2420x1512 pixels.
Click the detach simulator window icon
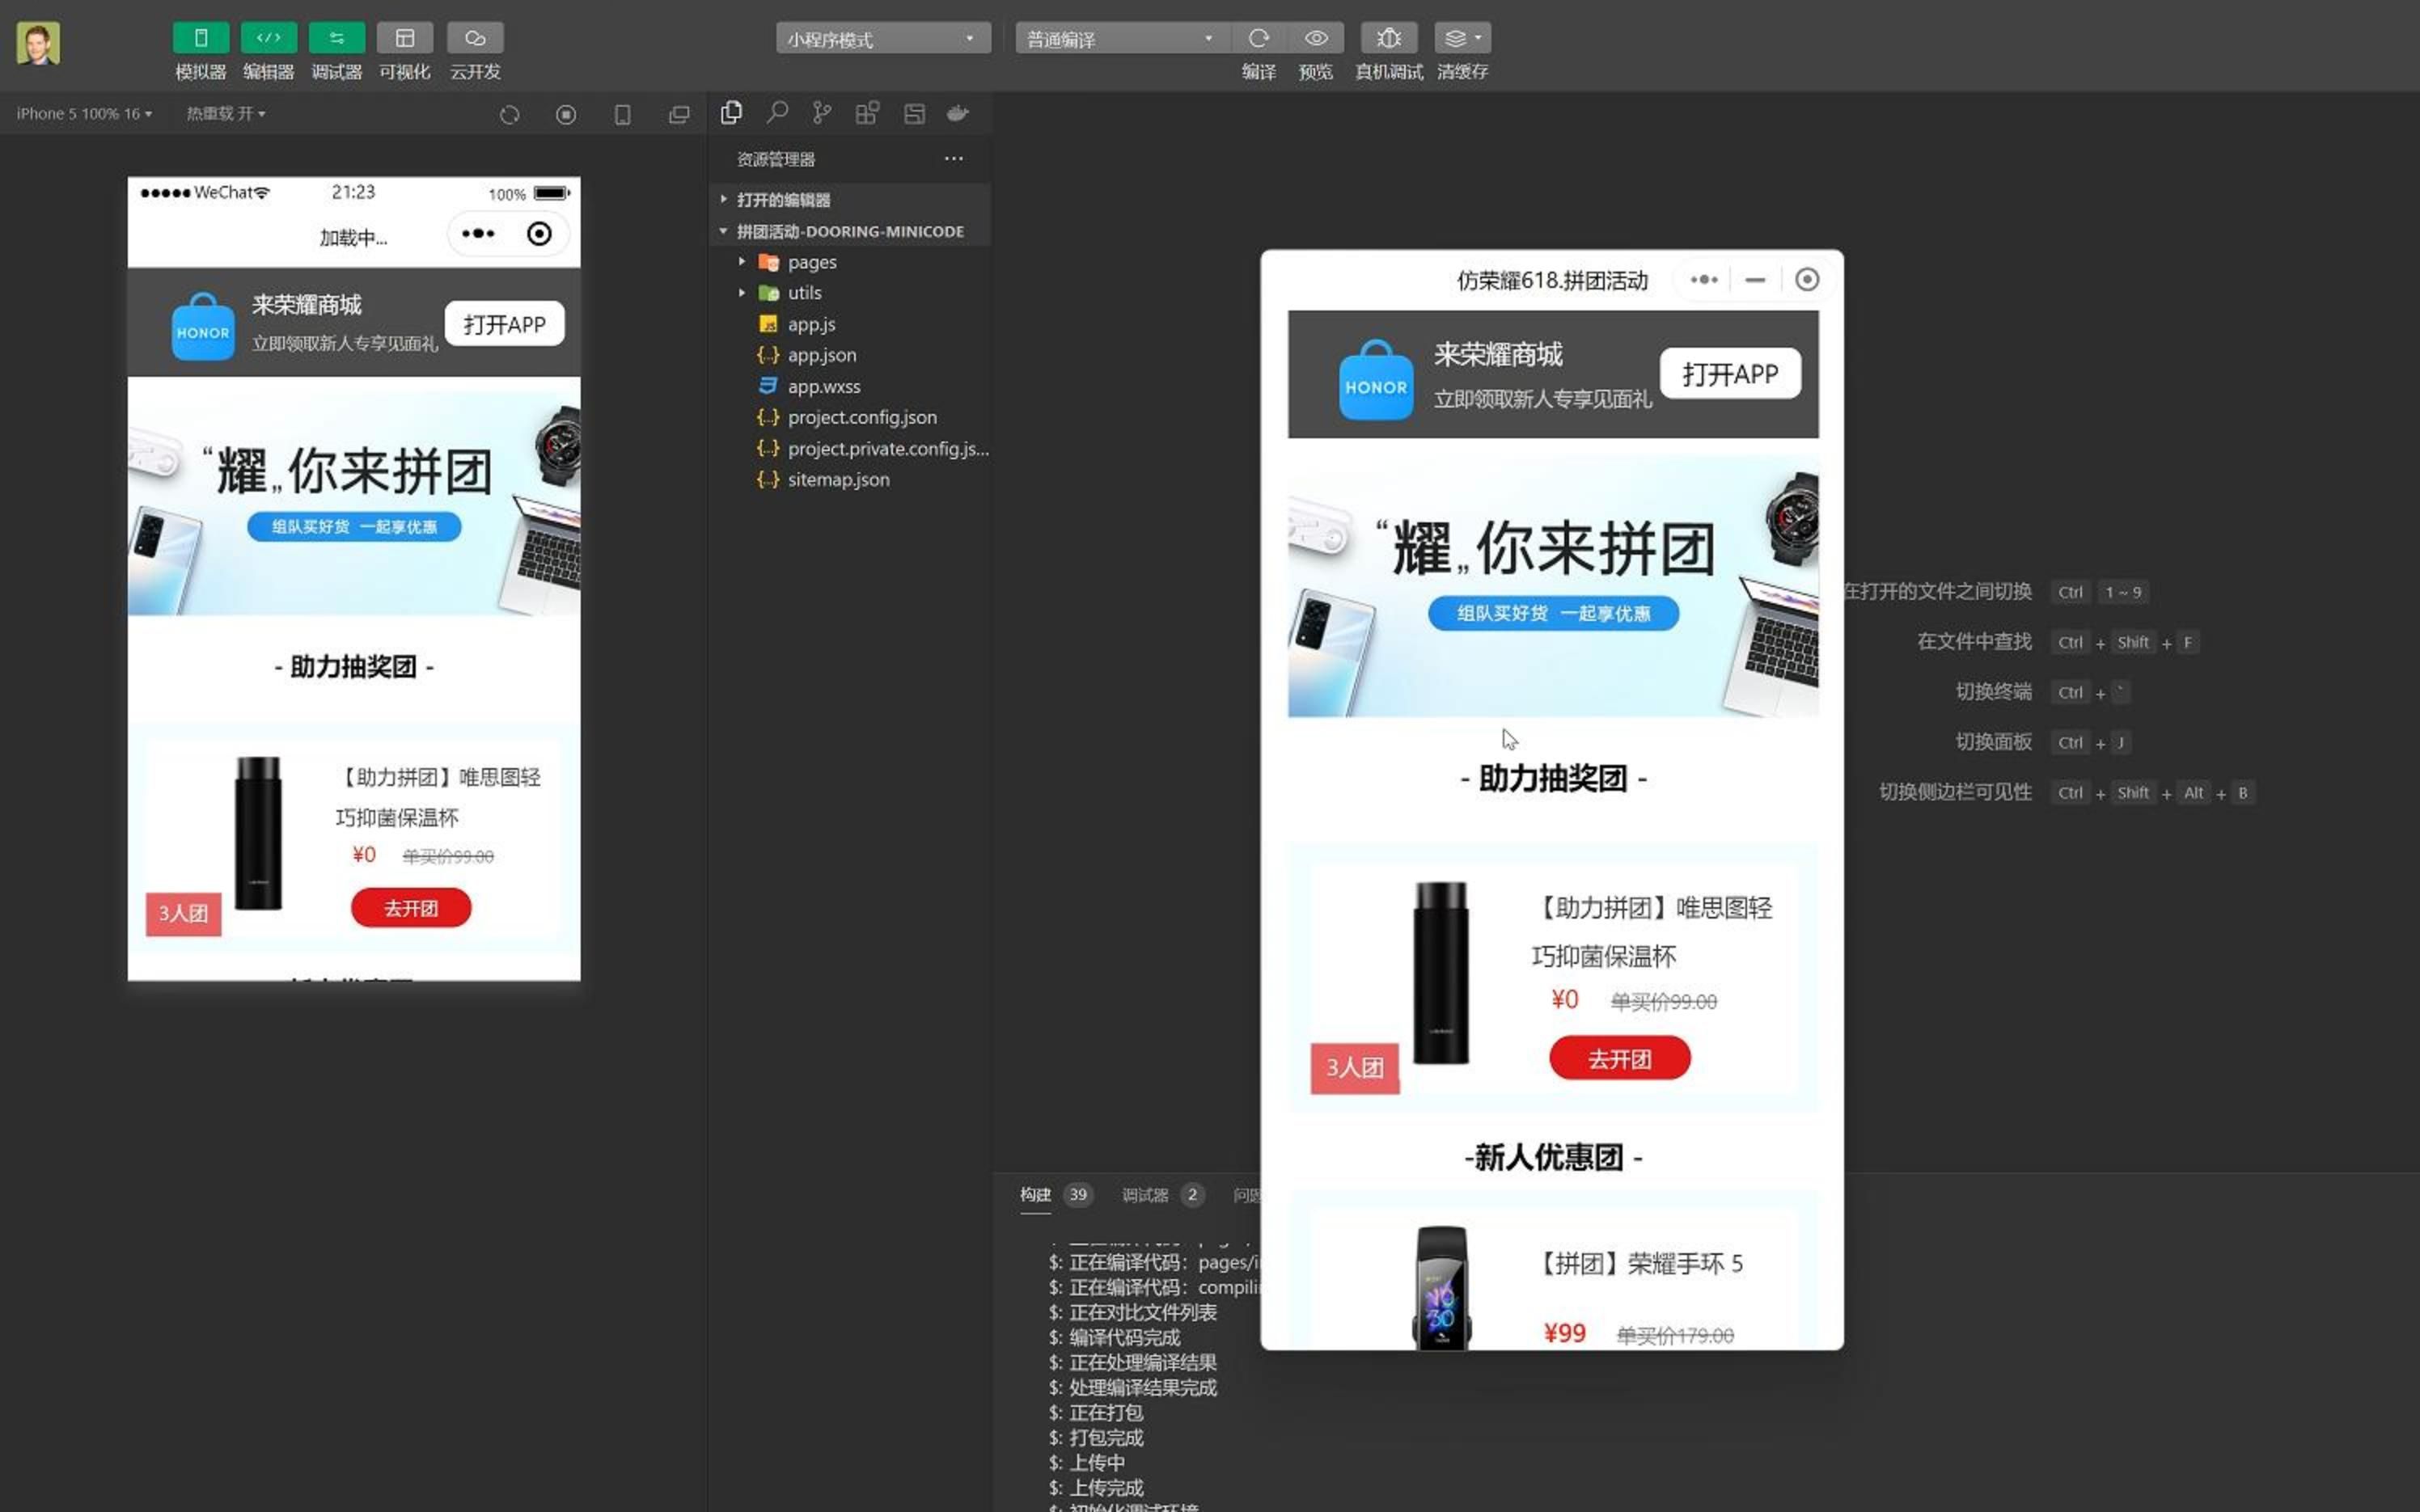click(679, 115)
